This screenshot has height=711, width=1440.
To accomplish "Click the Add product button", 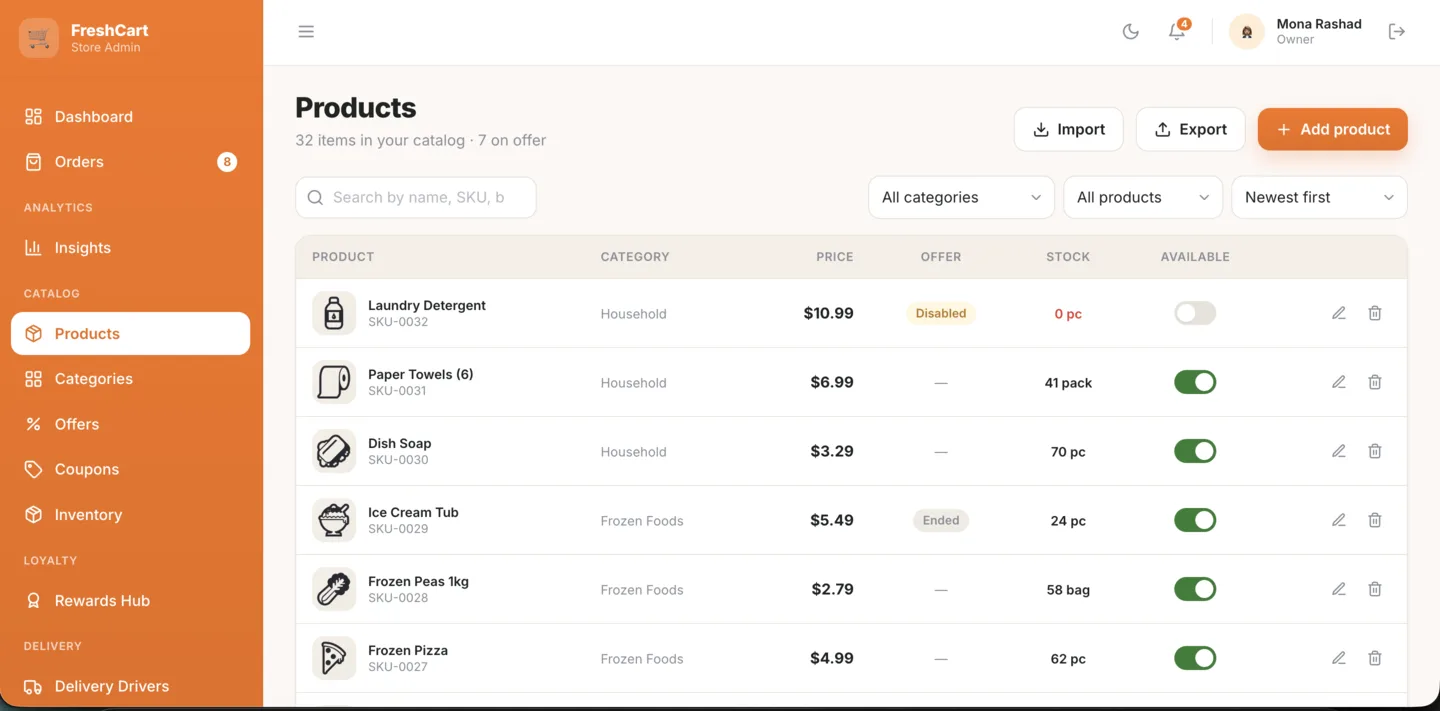I will (1333, 129).
